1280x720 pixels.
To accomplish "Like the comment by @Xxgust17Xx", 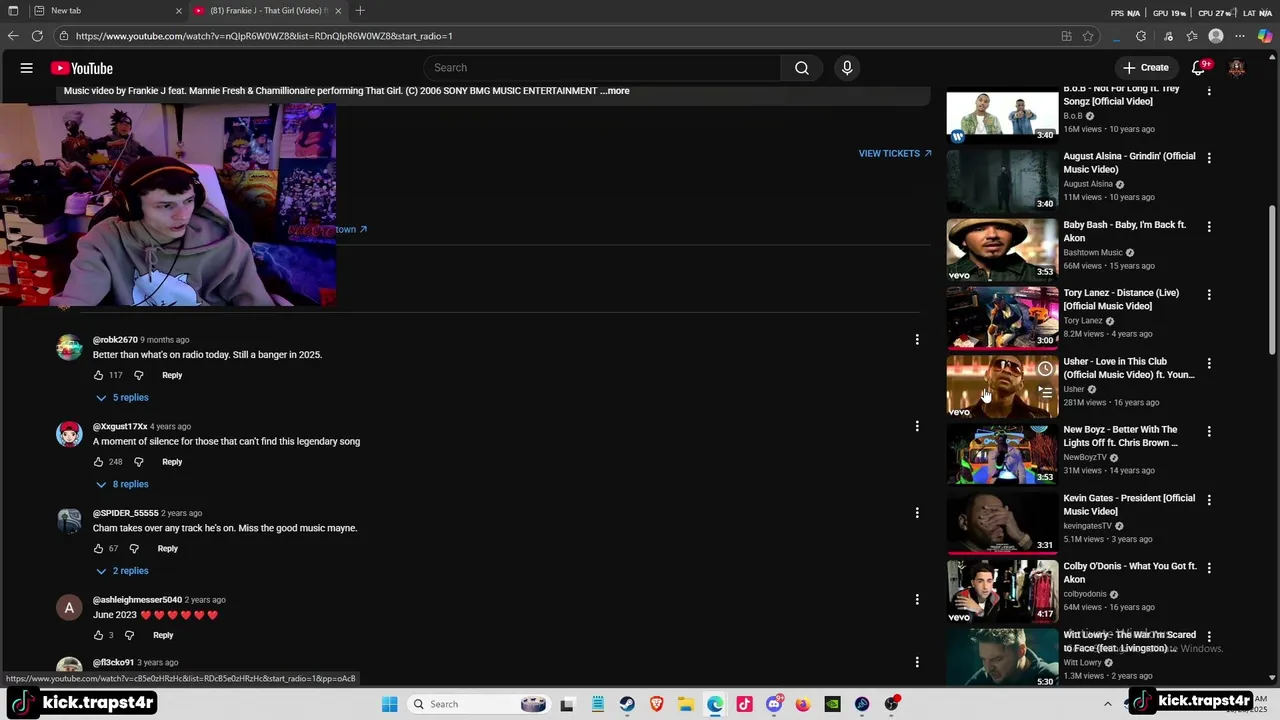I will coord(98,462).
